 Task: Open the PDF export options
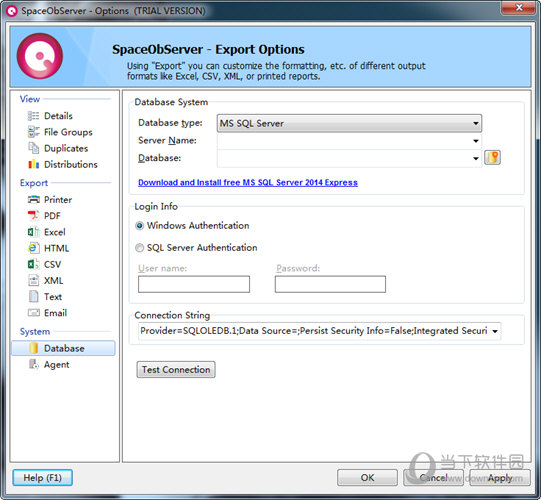pyautogui.click(x=52, y=216)
